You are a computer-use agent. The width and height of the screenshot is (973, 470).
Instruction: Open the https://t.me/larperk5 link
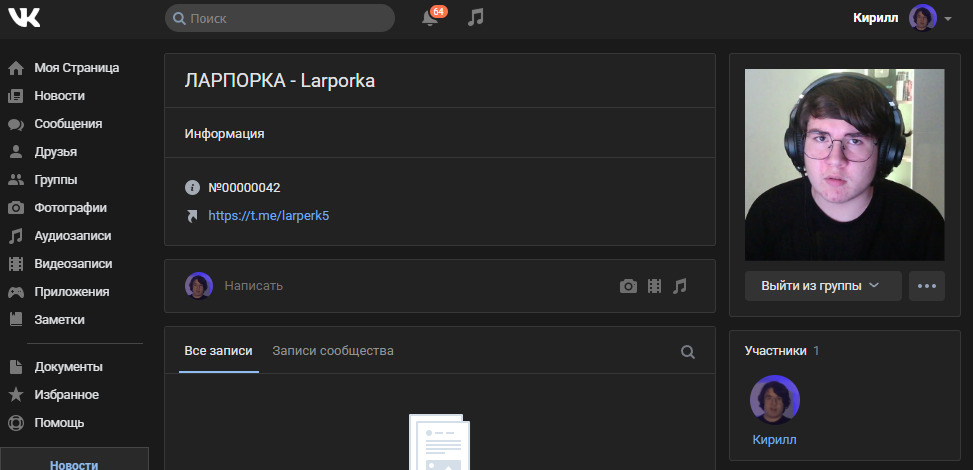coord(269,216)
